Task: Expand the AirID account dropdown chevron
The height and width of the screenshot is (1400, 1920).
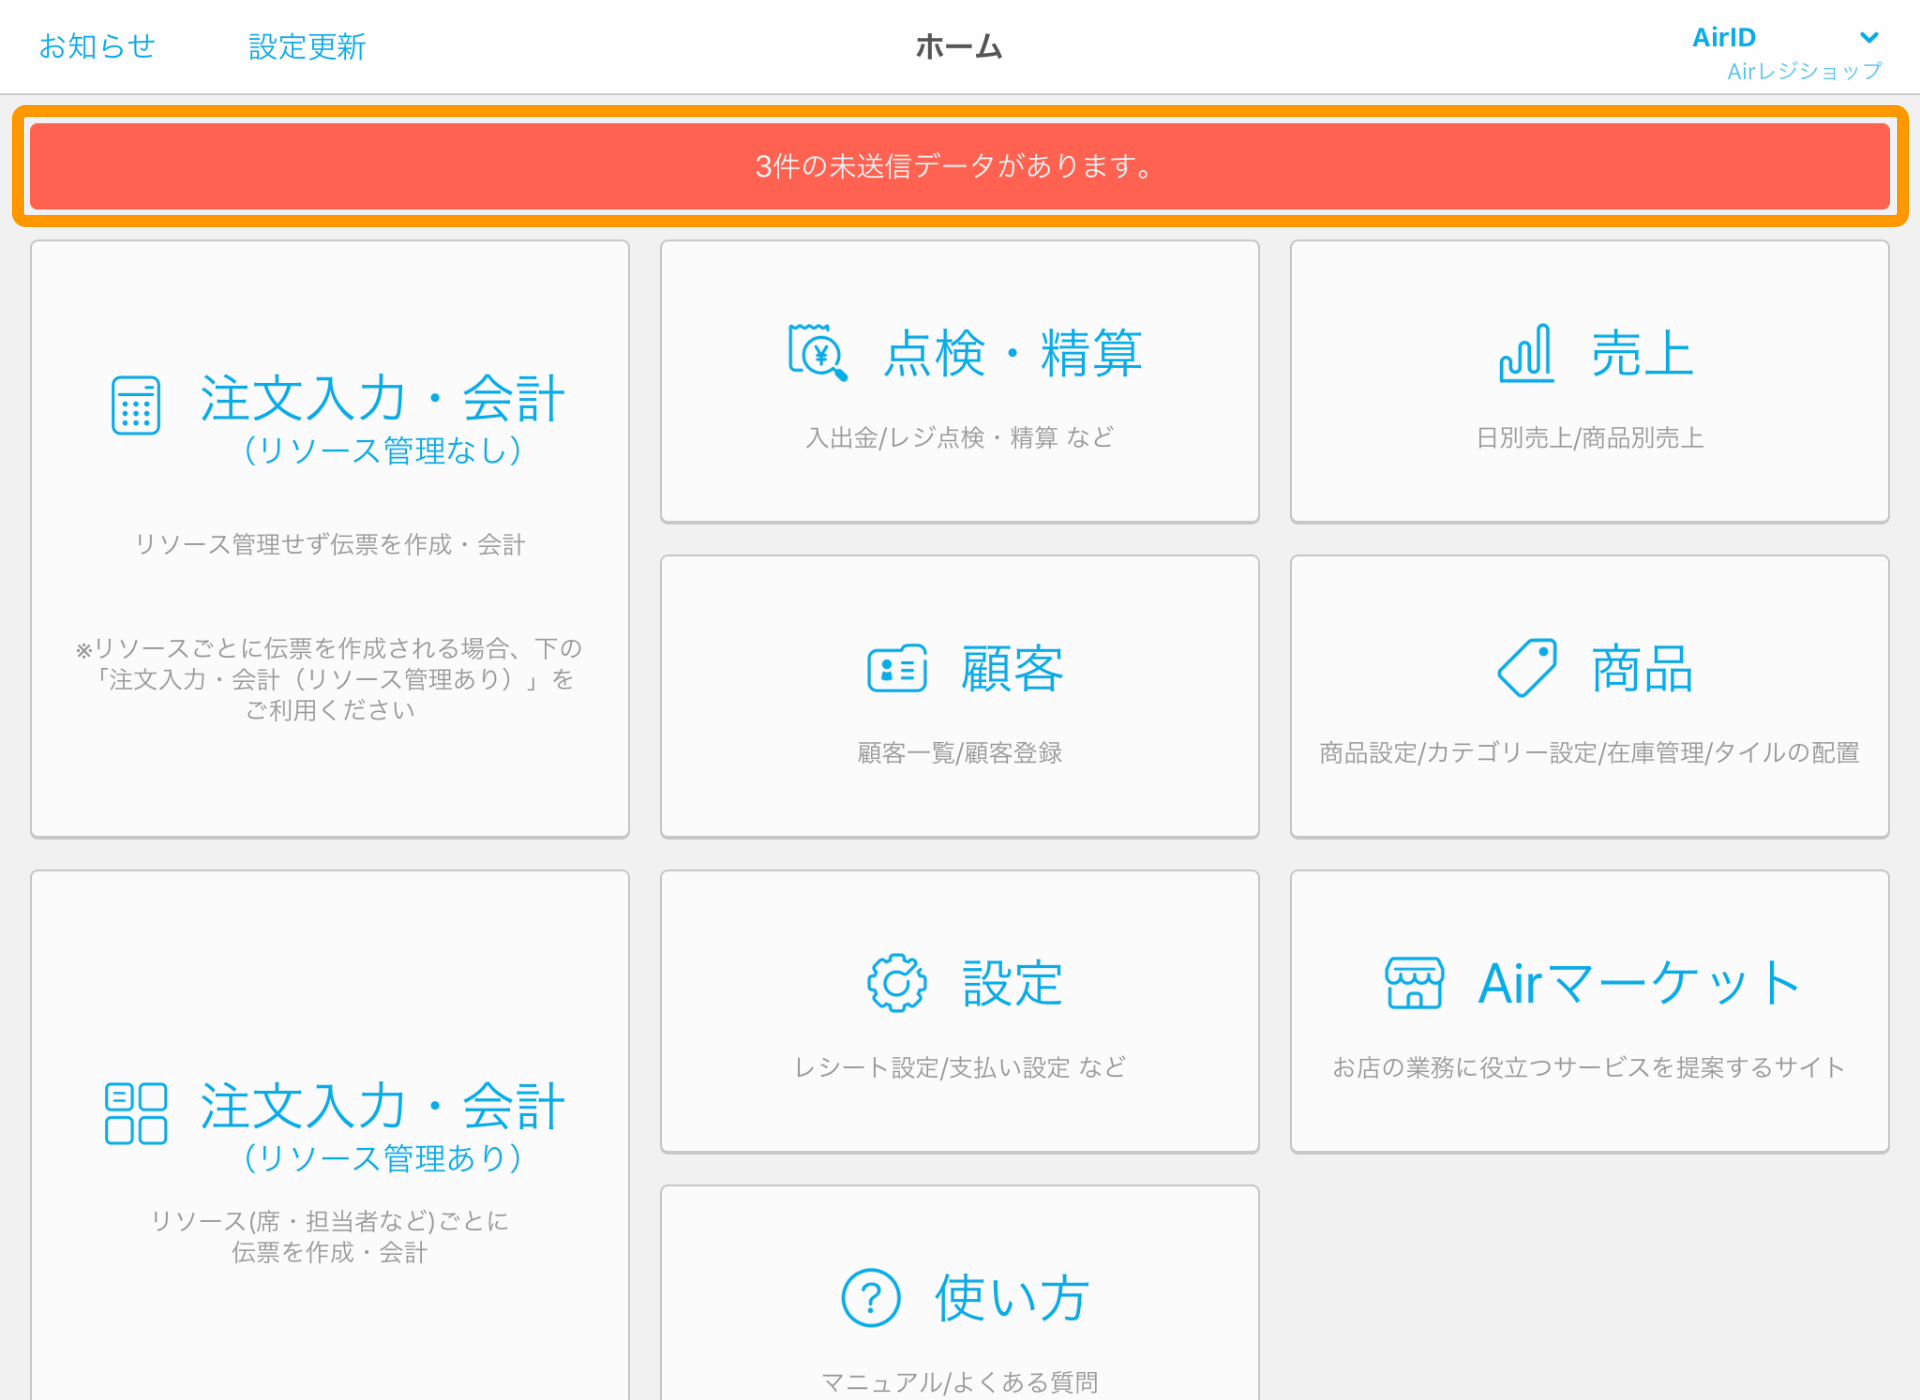Action: [x=1869, y=38]
